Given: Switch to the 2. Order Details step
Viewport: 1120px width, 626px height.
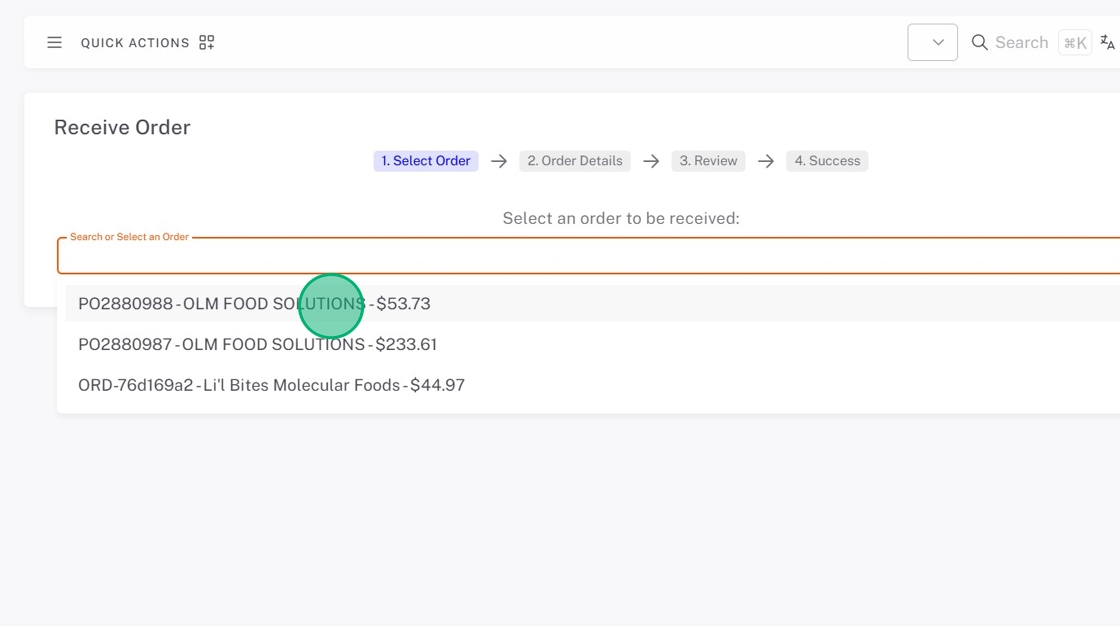Looking at the screenshot, I should (575, 161).
